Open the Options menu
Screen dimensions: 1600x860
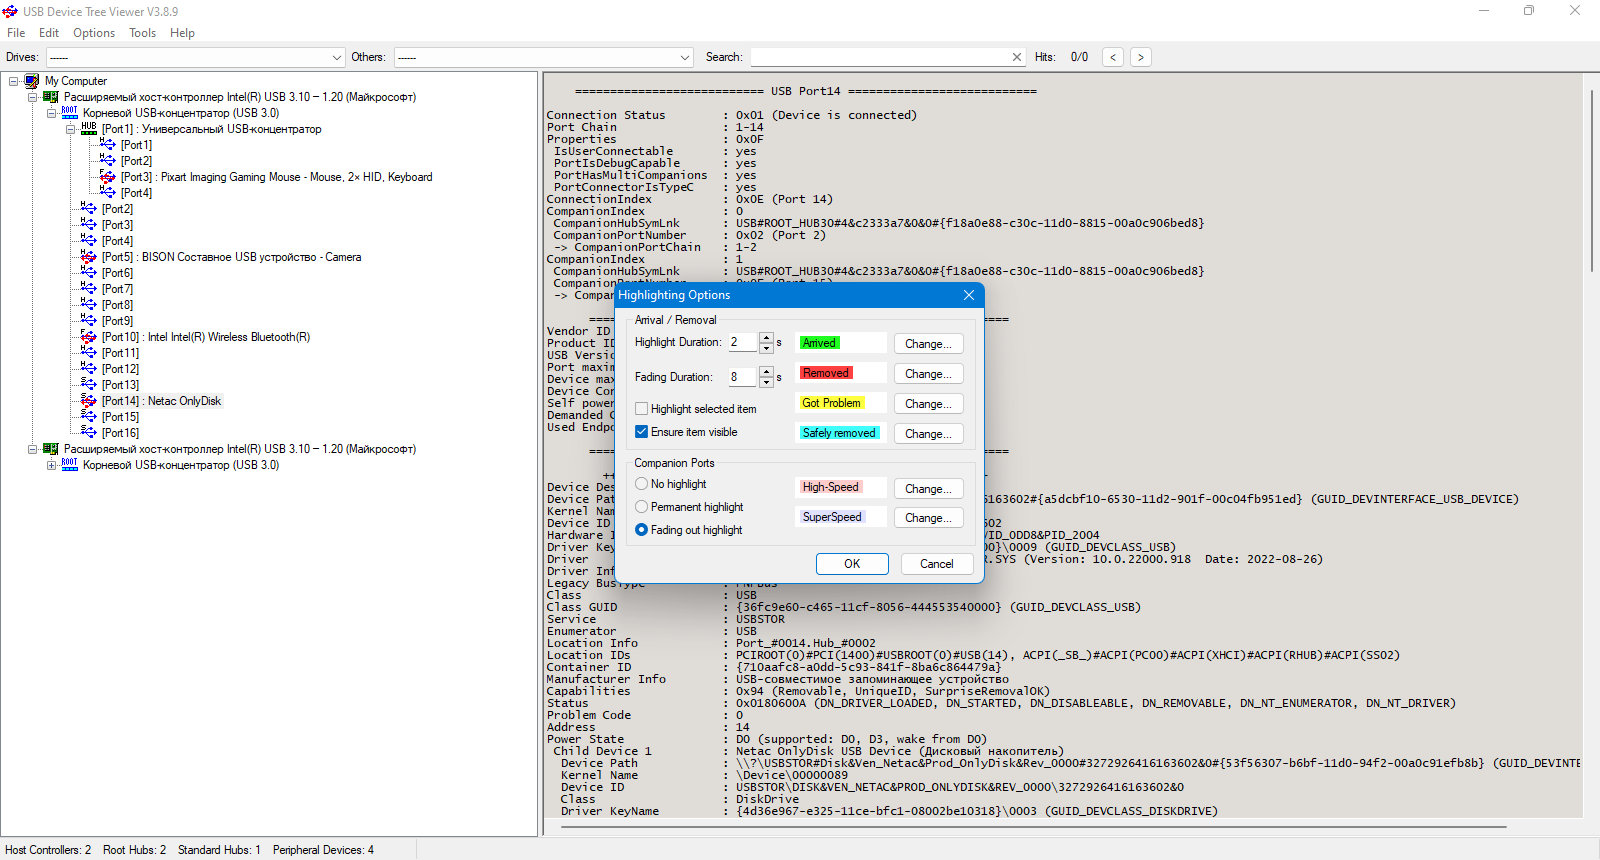tap(94, 33)
